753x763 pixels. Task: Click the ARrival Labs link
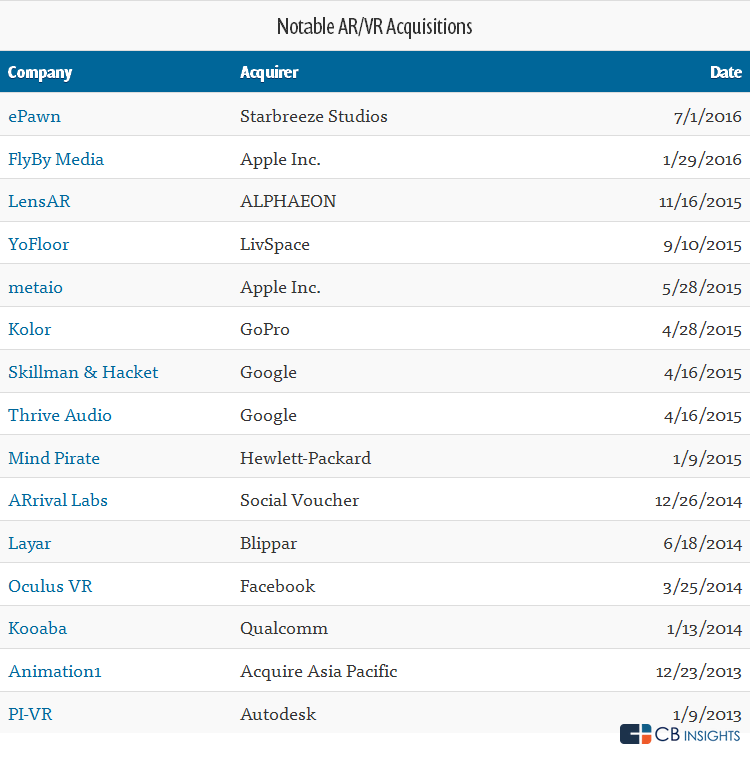tap(58, 500)
